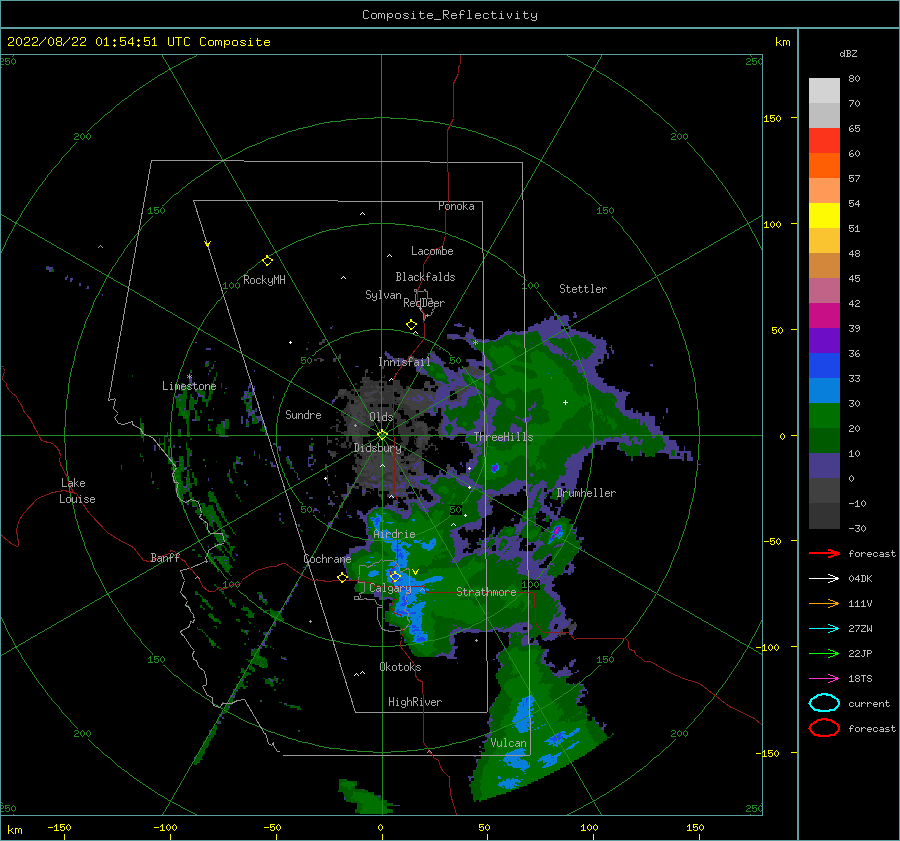Click the Lacombe city label

[432, 251]
